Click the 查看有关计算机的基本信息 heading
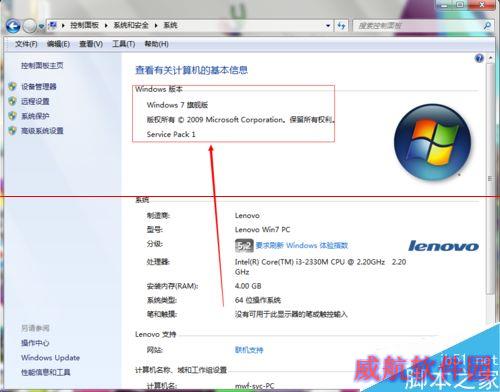 (191, 70)
